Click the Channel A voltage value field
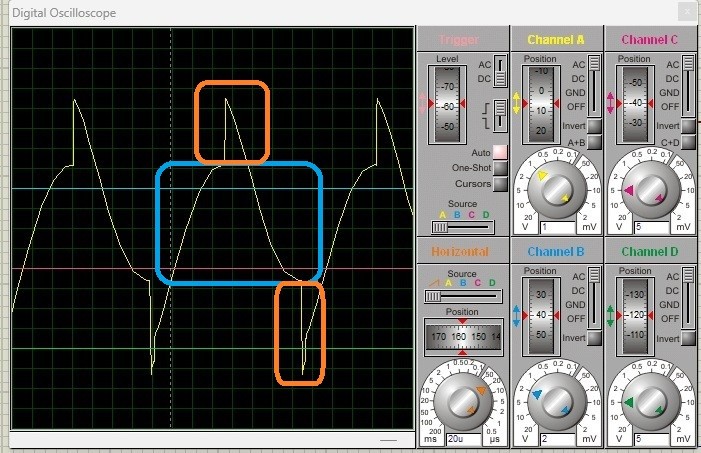 557,227
